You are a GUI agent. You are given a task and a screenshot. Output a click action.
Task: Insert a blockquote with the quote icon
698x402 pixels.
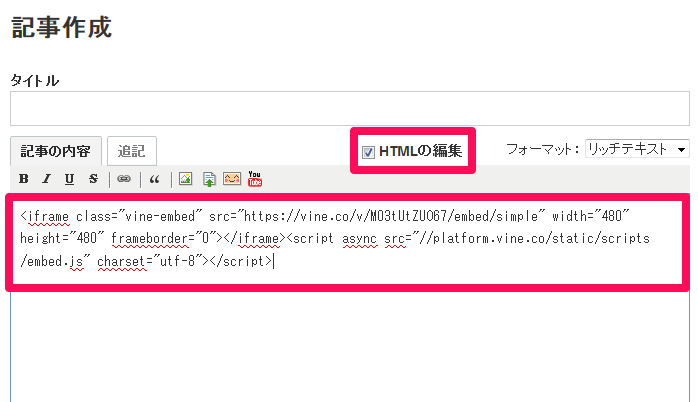154,179
